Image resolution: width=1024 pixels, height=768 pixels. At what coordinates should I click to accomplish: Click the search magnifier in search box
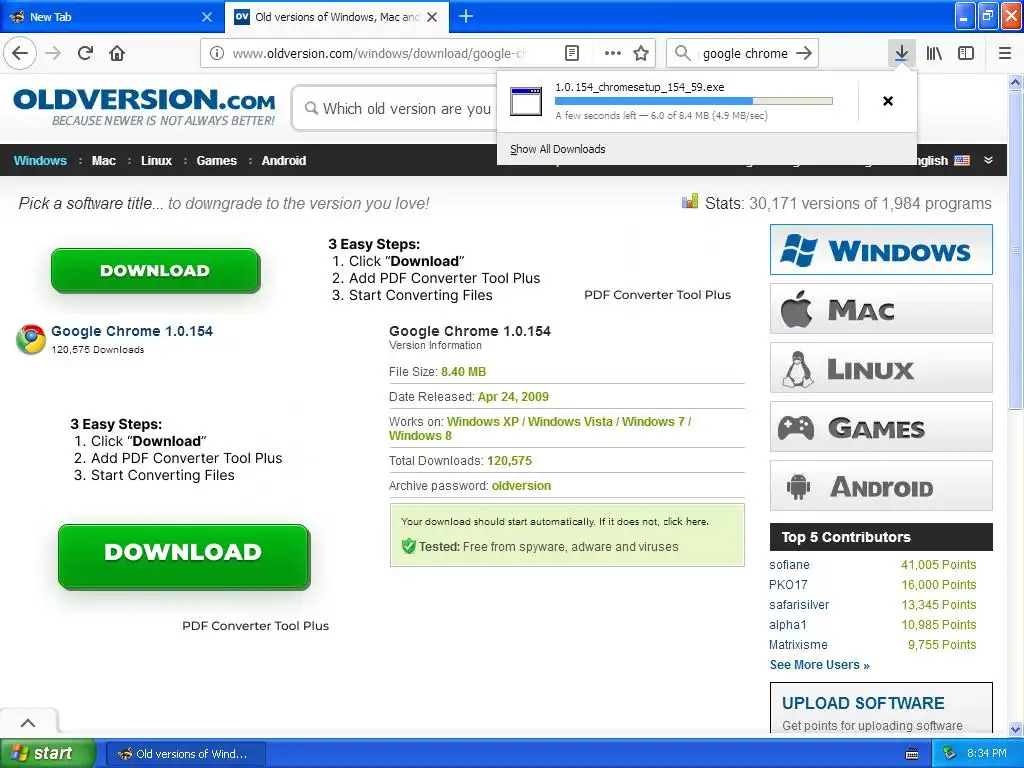682,53
